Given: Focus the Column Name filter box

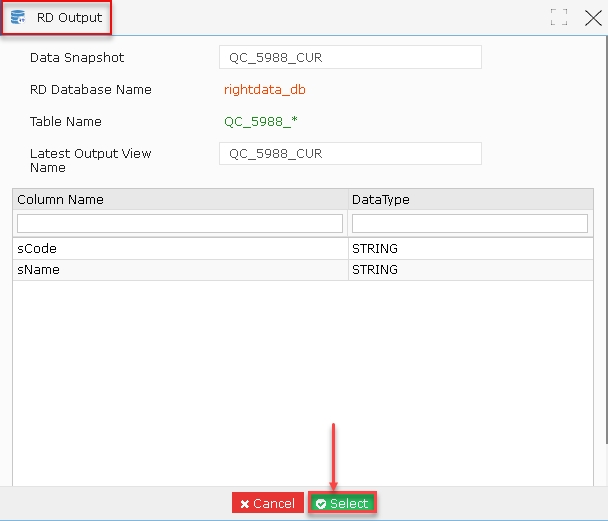Looking at the screenshot, I should coord(180,224).
